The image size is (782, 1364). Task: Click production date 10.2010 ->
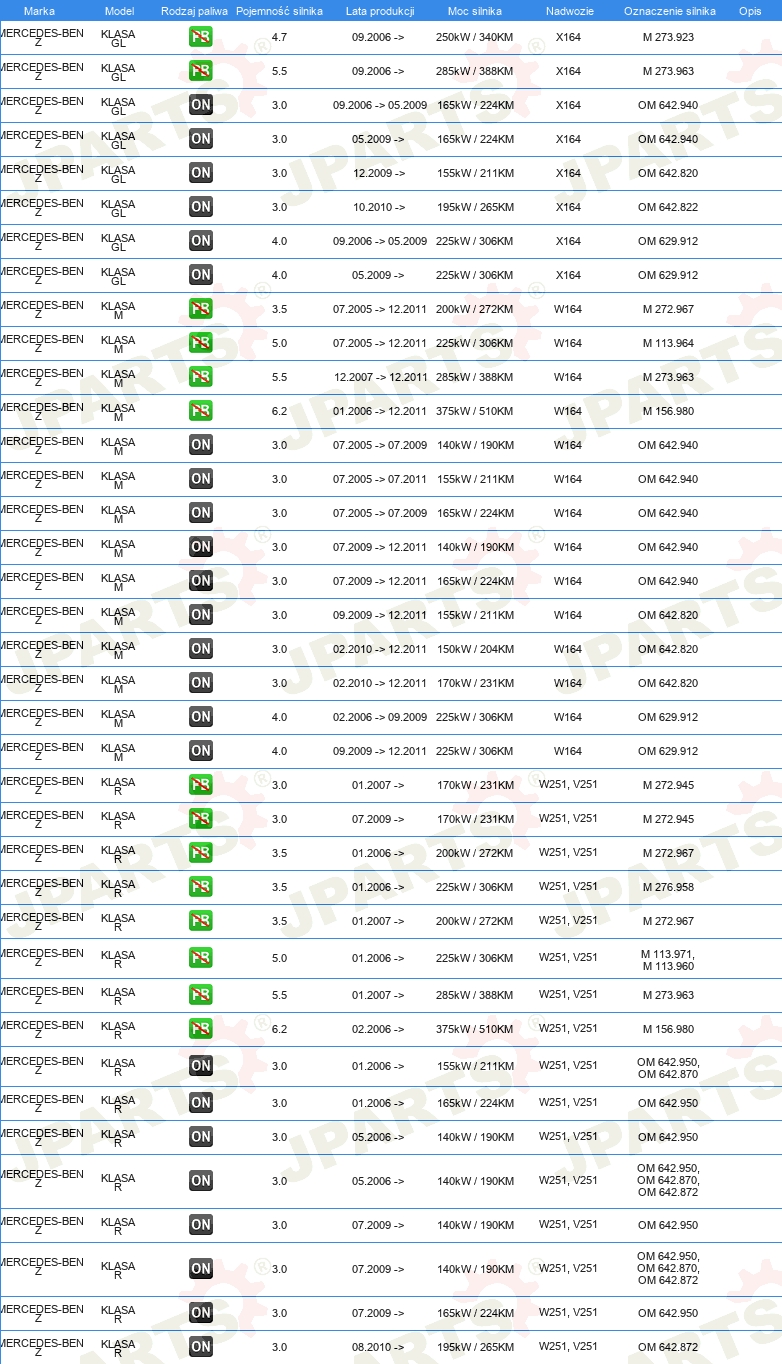pos(378,207)
